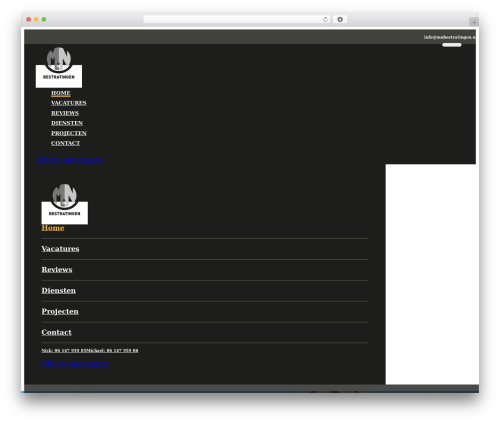Open the Vacatures link in lower menu
500x423 pixels.
(x=60, y=249)
